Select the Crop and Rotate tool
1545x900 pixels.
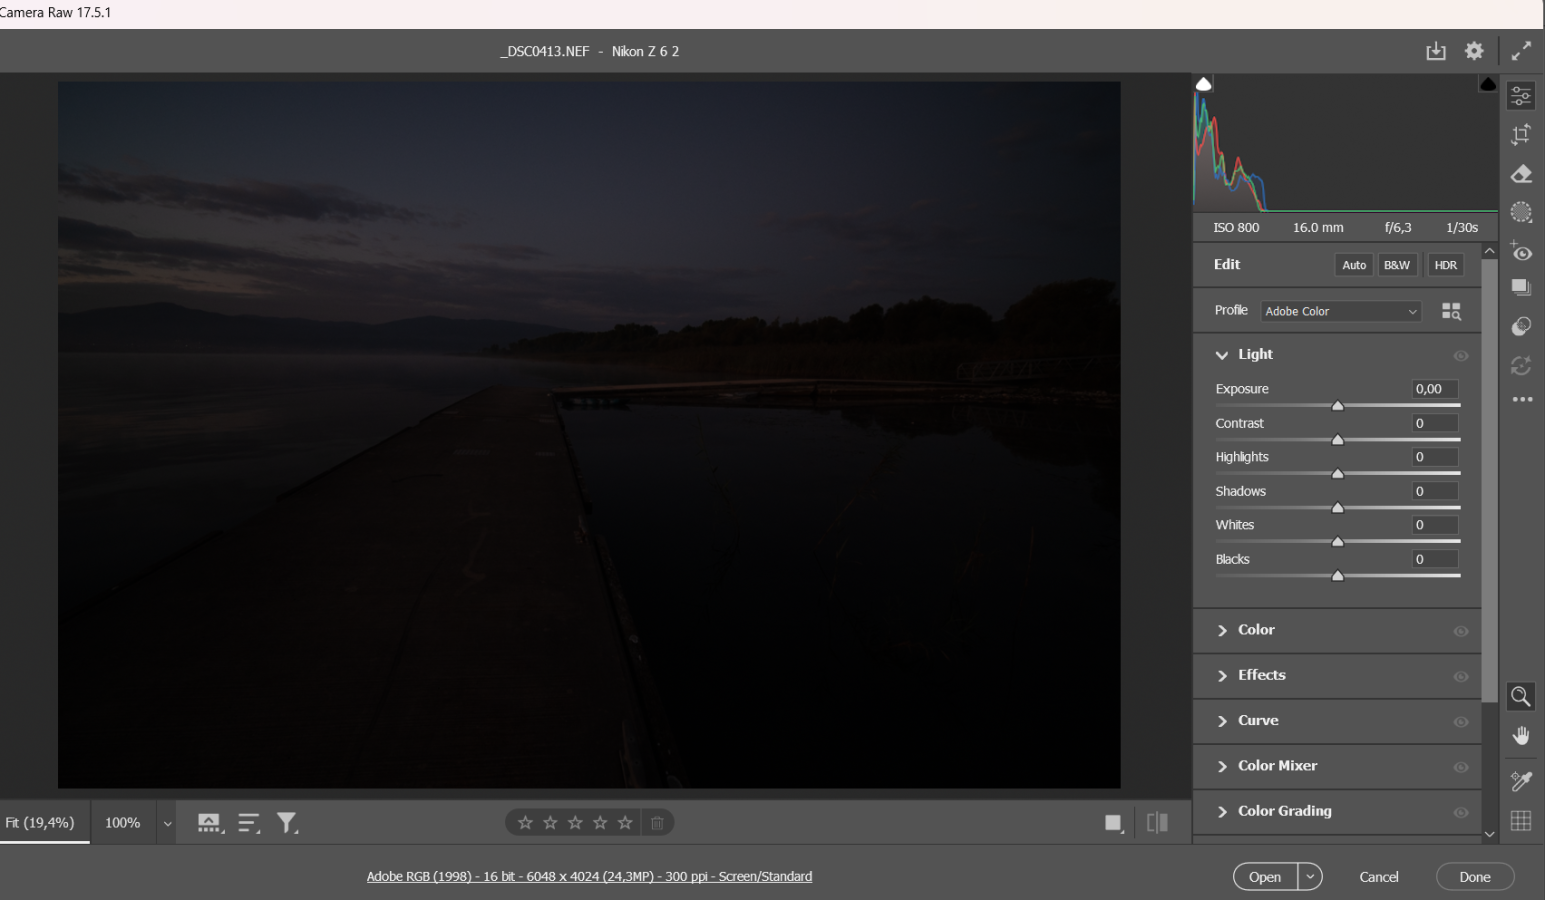click(x=1521, y=134)
